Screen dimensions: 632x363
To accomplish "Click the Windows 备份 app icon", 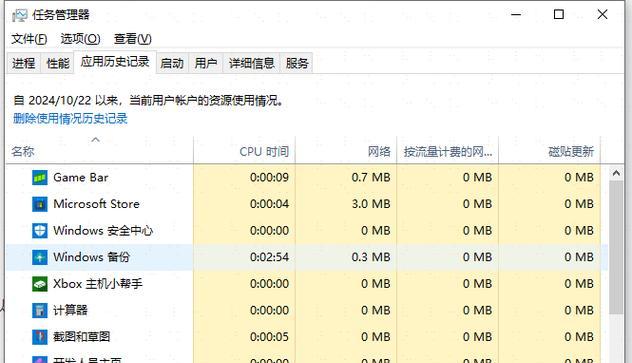I will pos(40,257).
